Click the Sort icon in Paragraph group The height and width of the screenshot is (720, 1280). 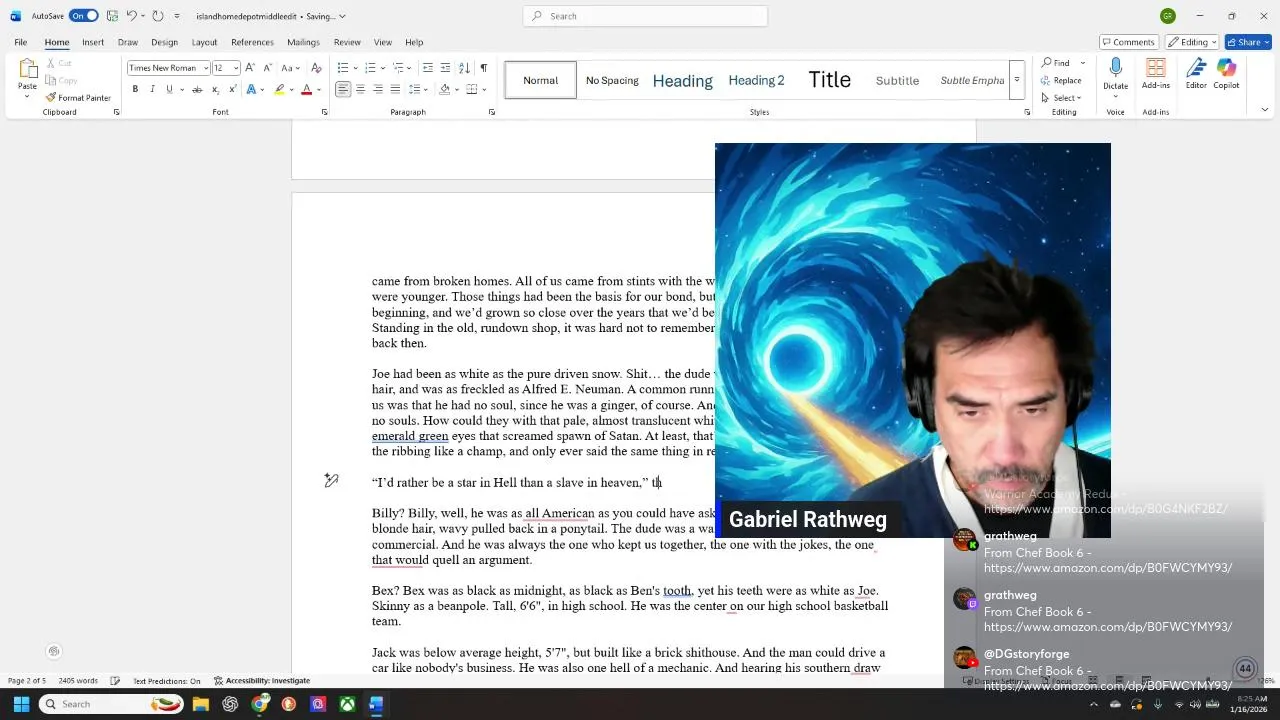[464, 68]
